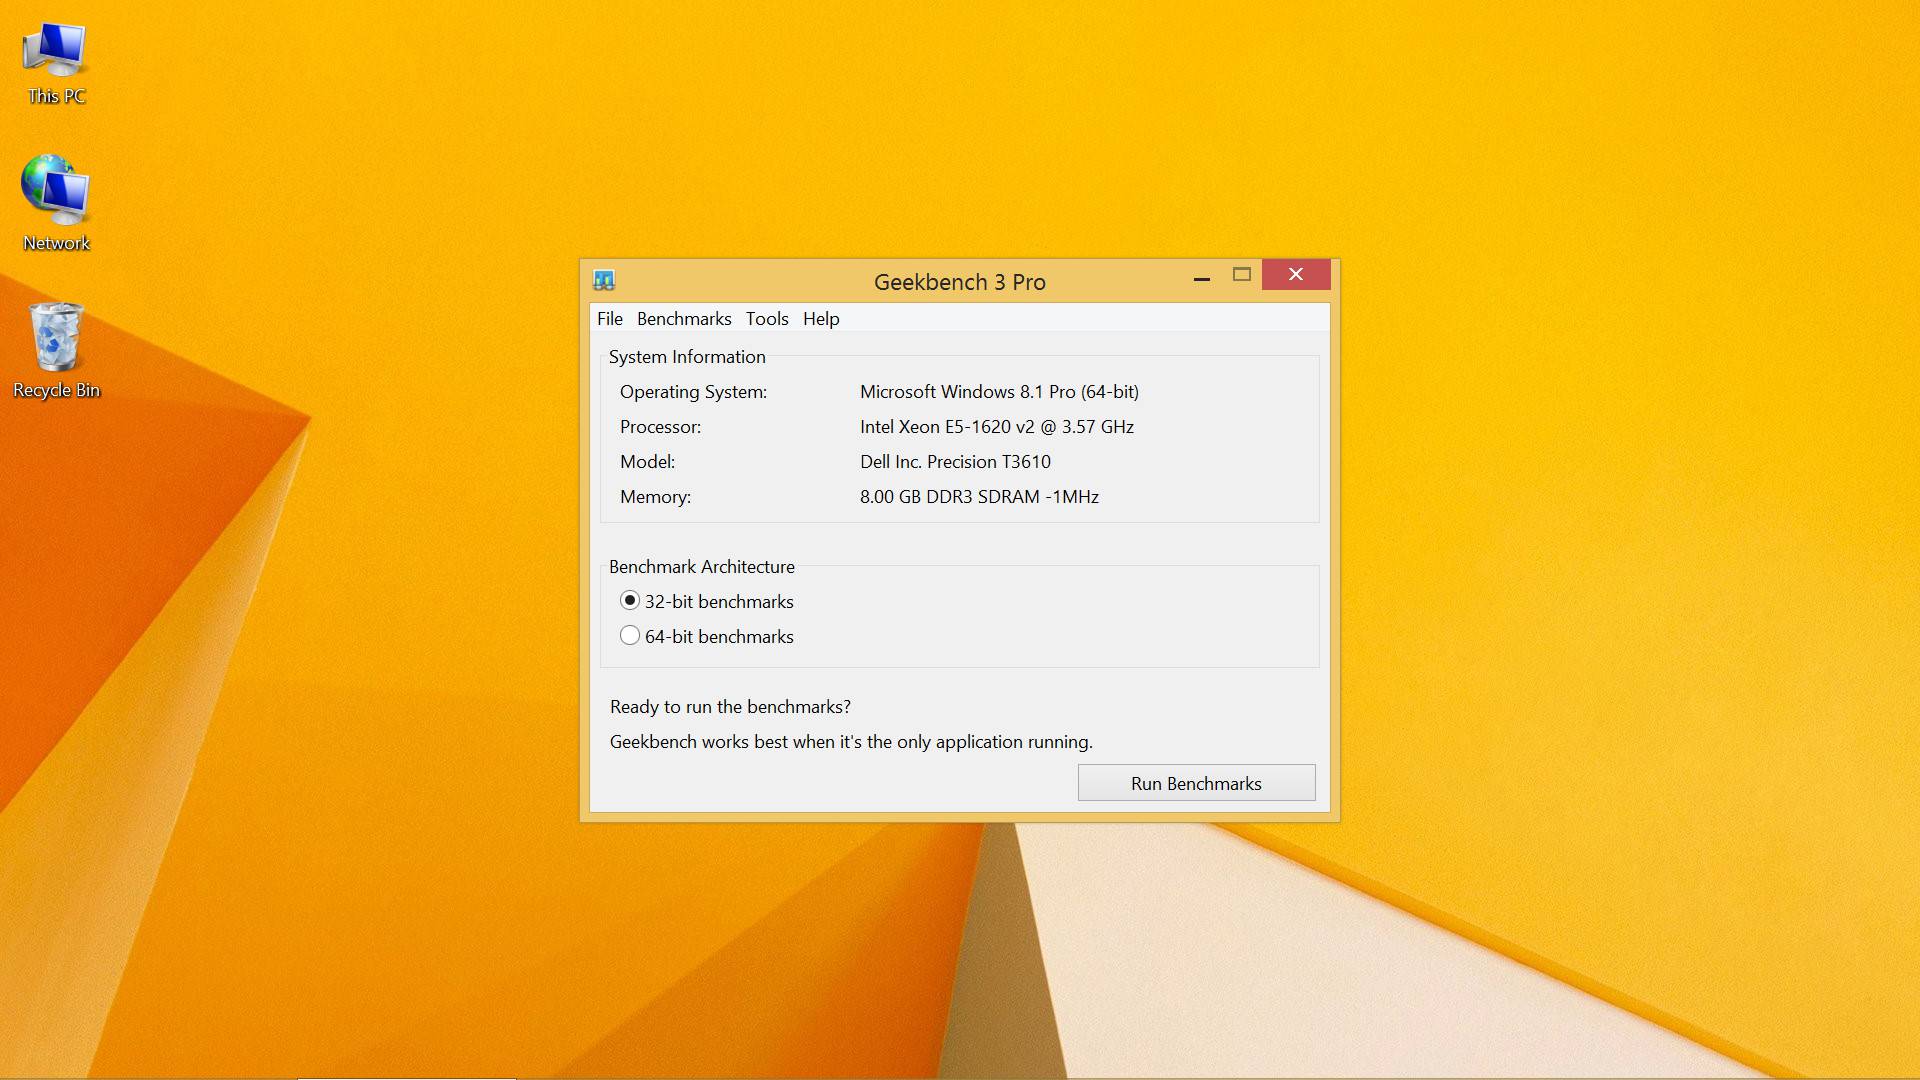Click 'Dell Inc. Precision T3610' value

click(955, 462)
